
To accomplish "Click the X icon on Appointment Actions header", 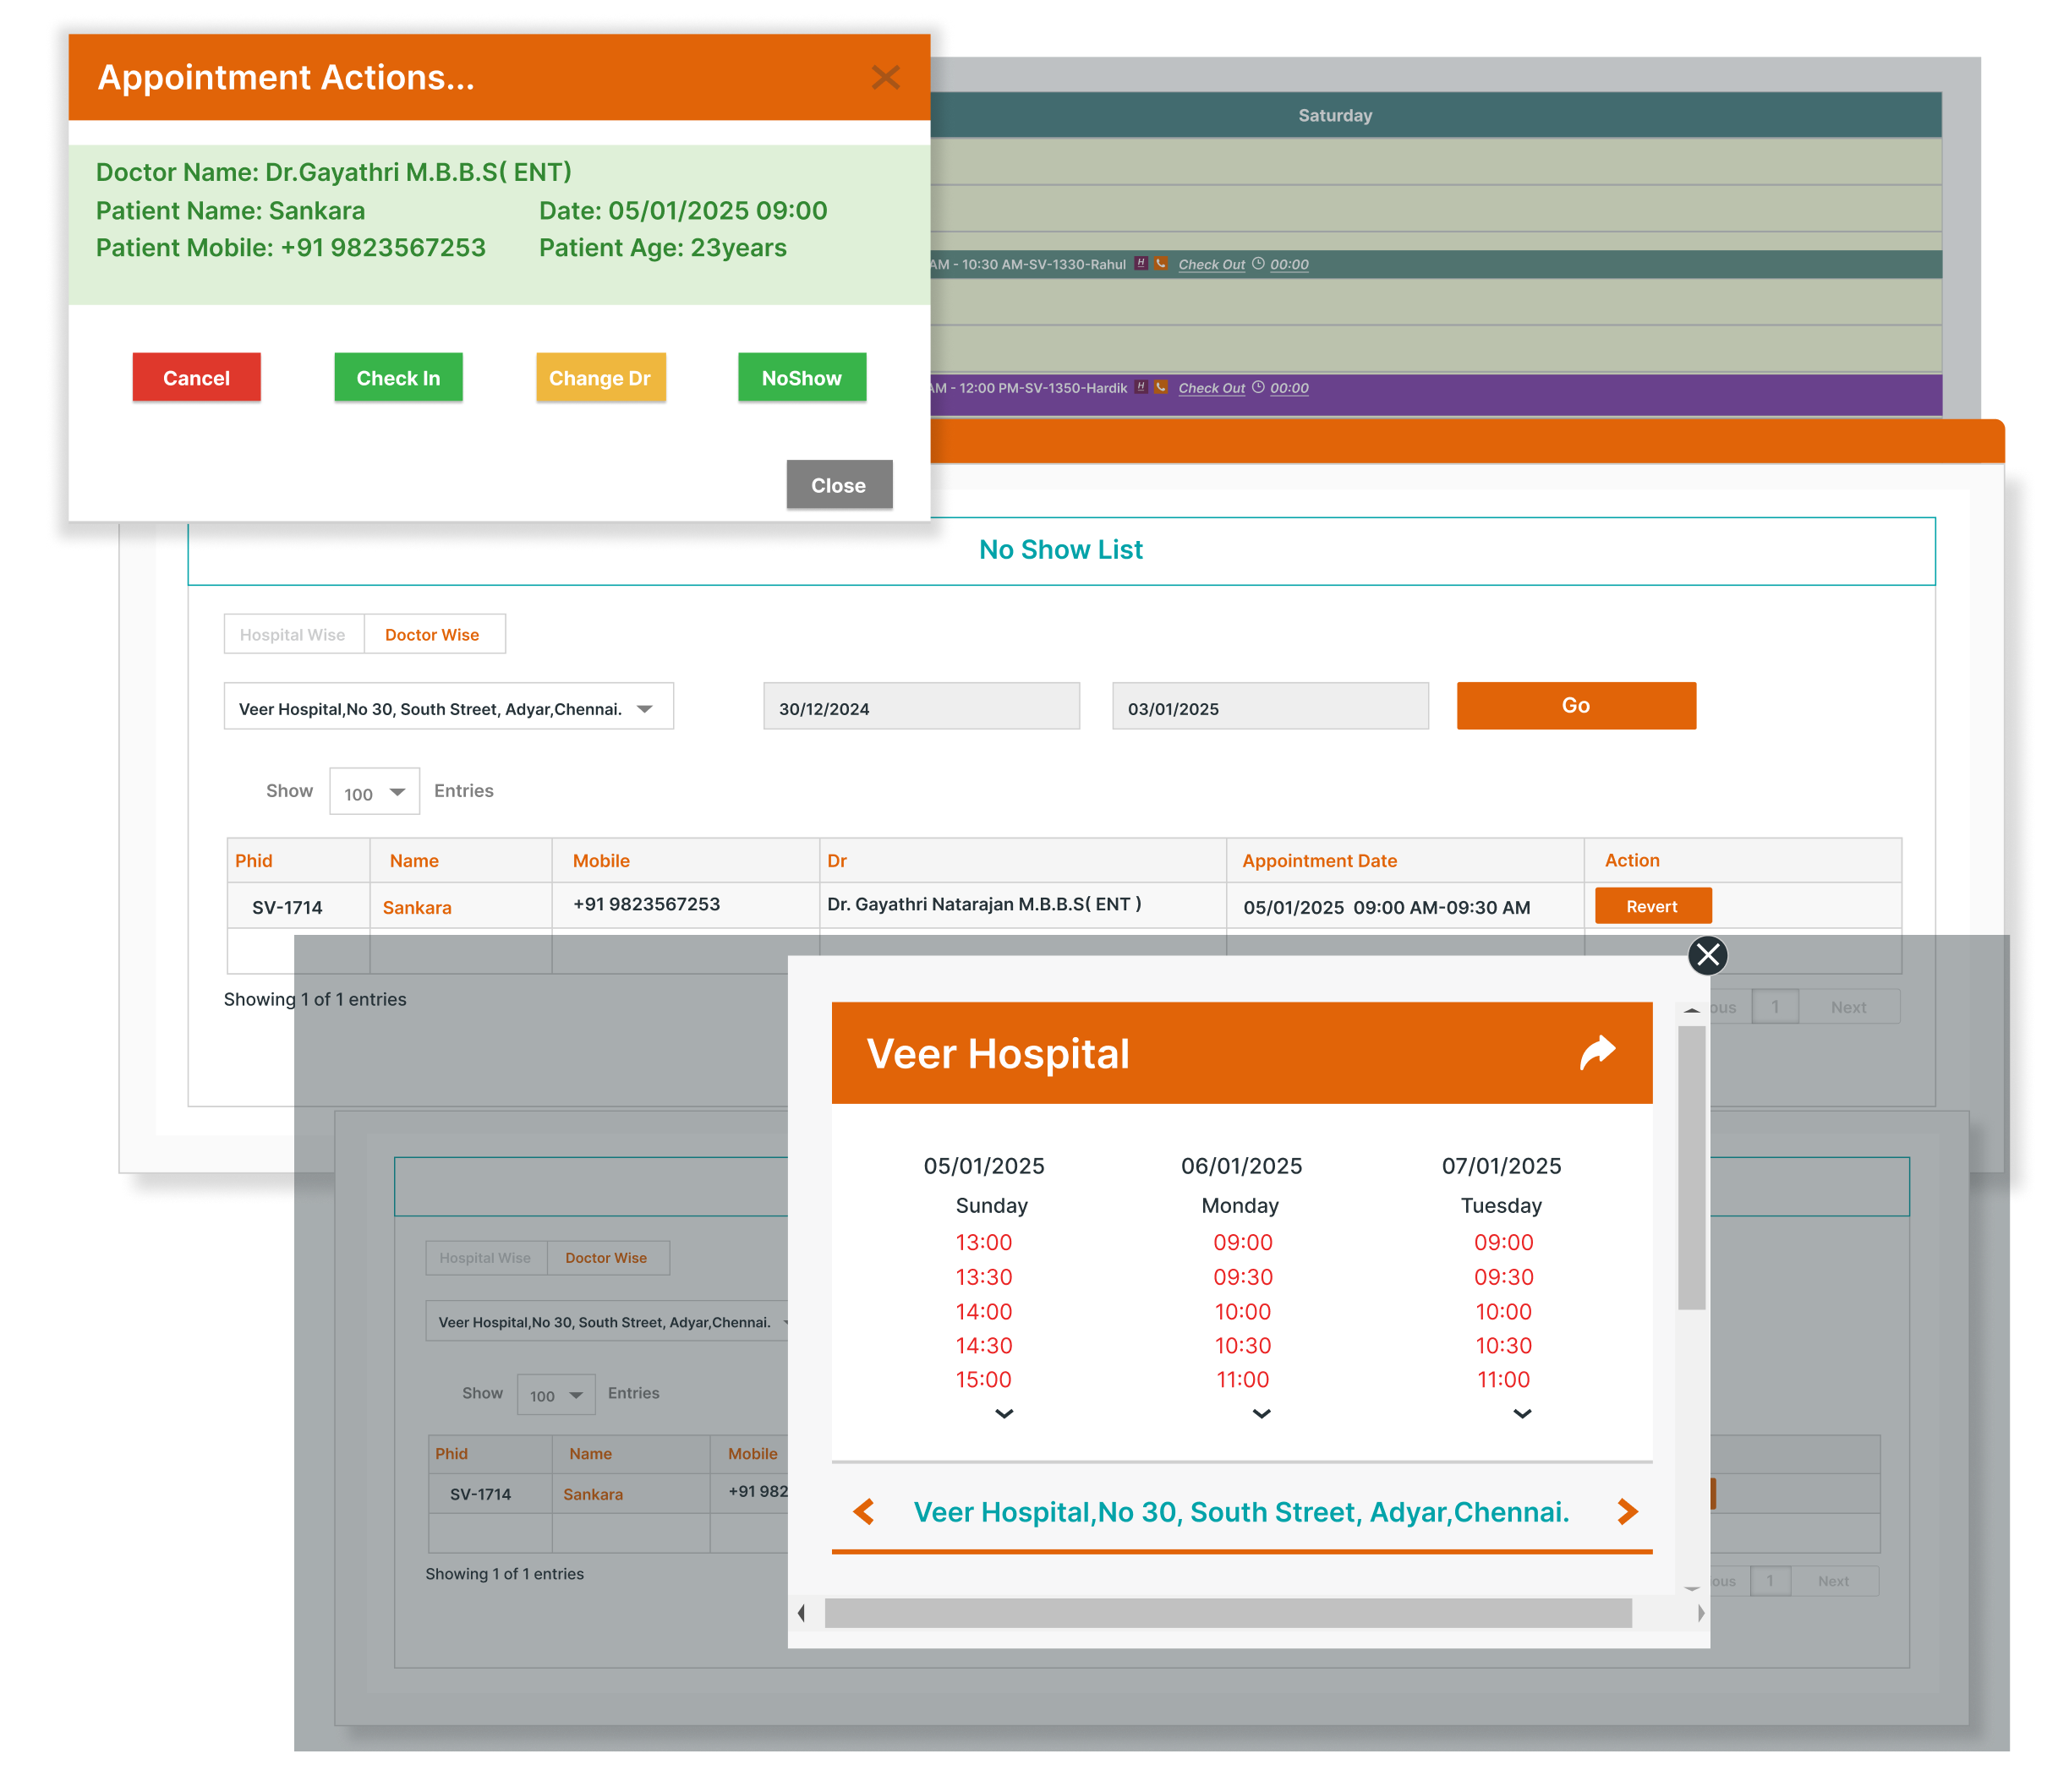I will click(885, 77).
